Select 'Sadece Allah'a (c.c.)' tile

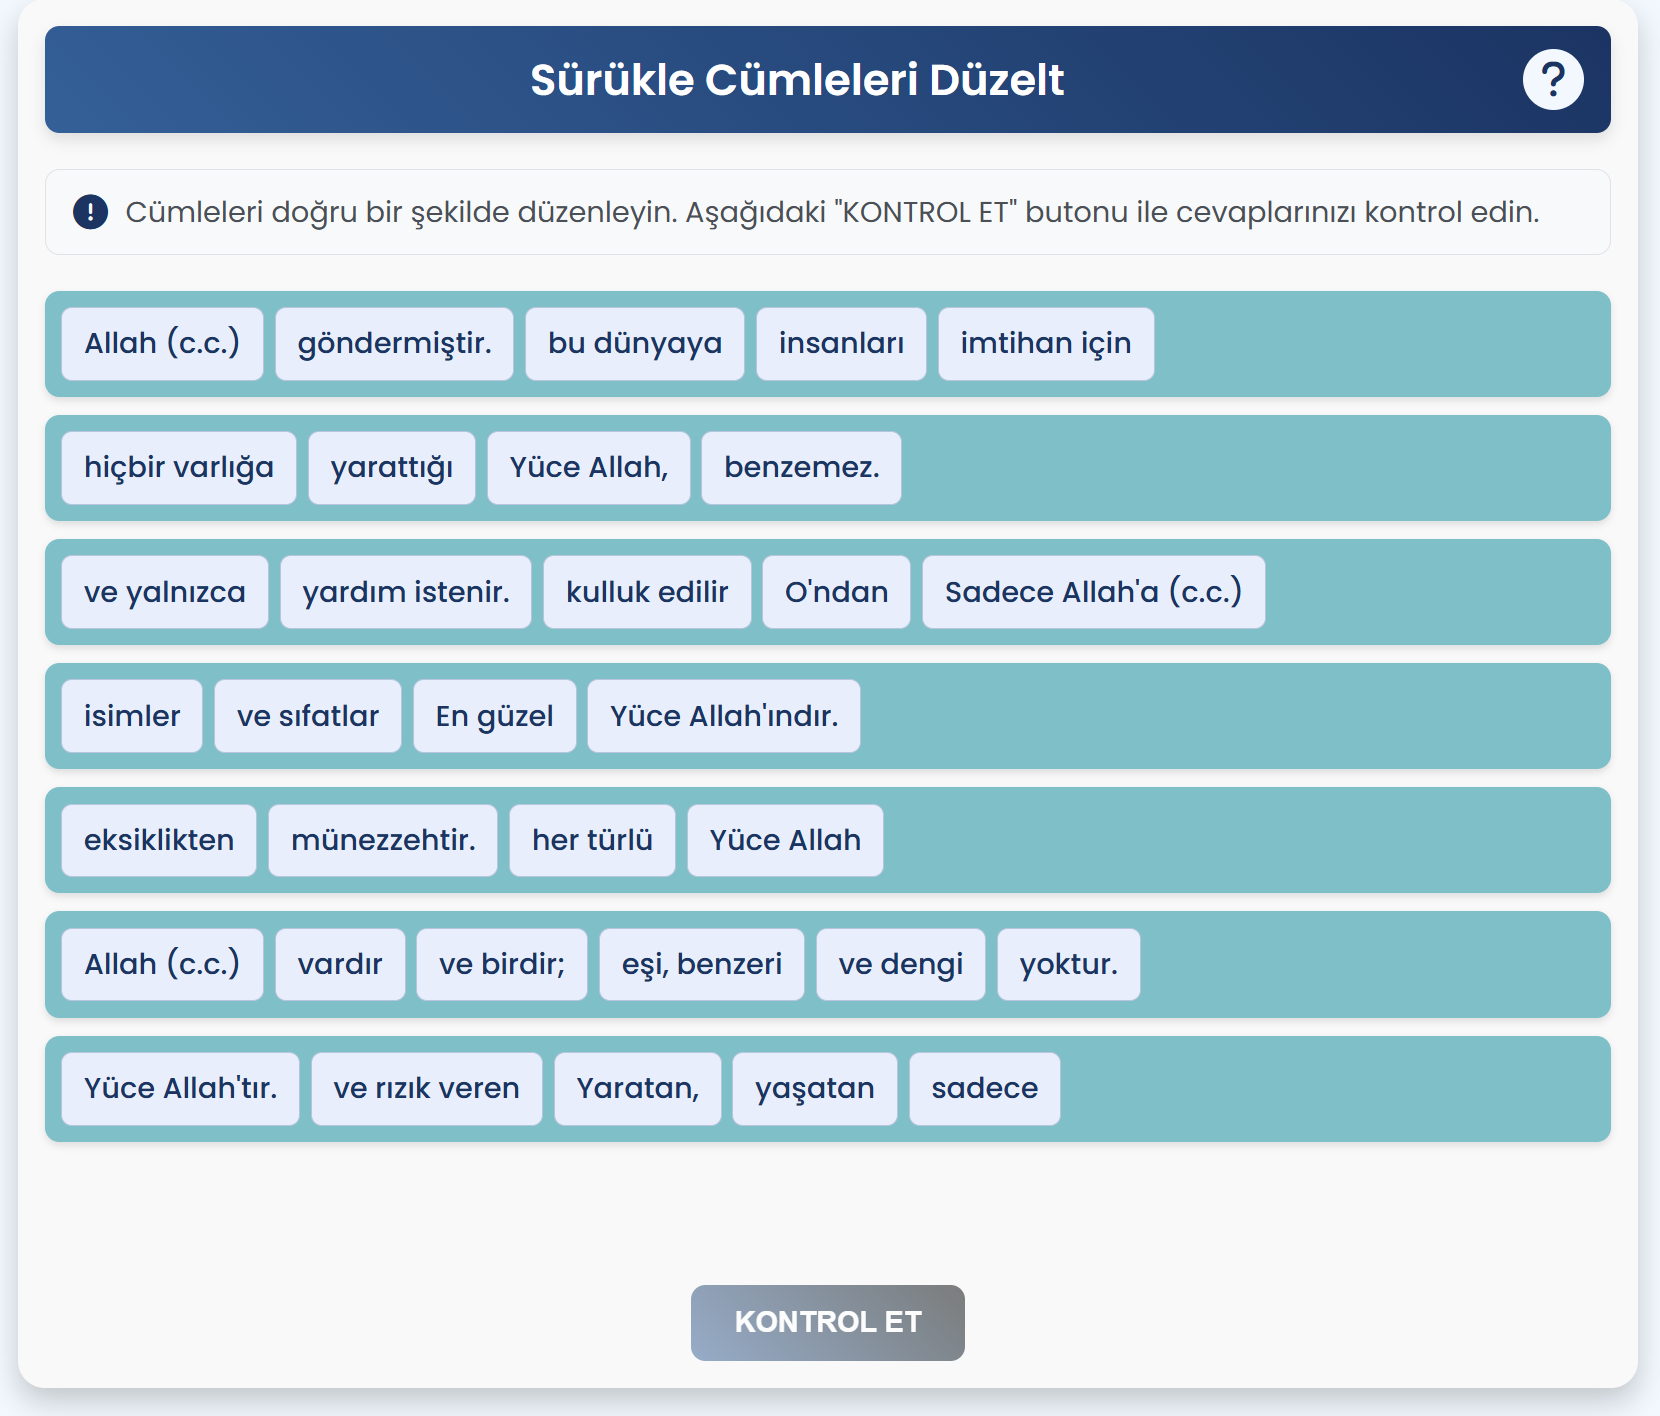1093,592
